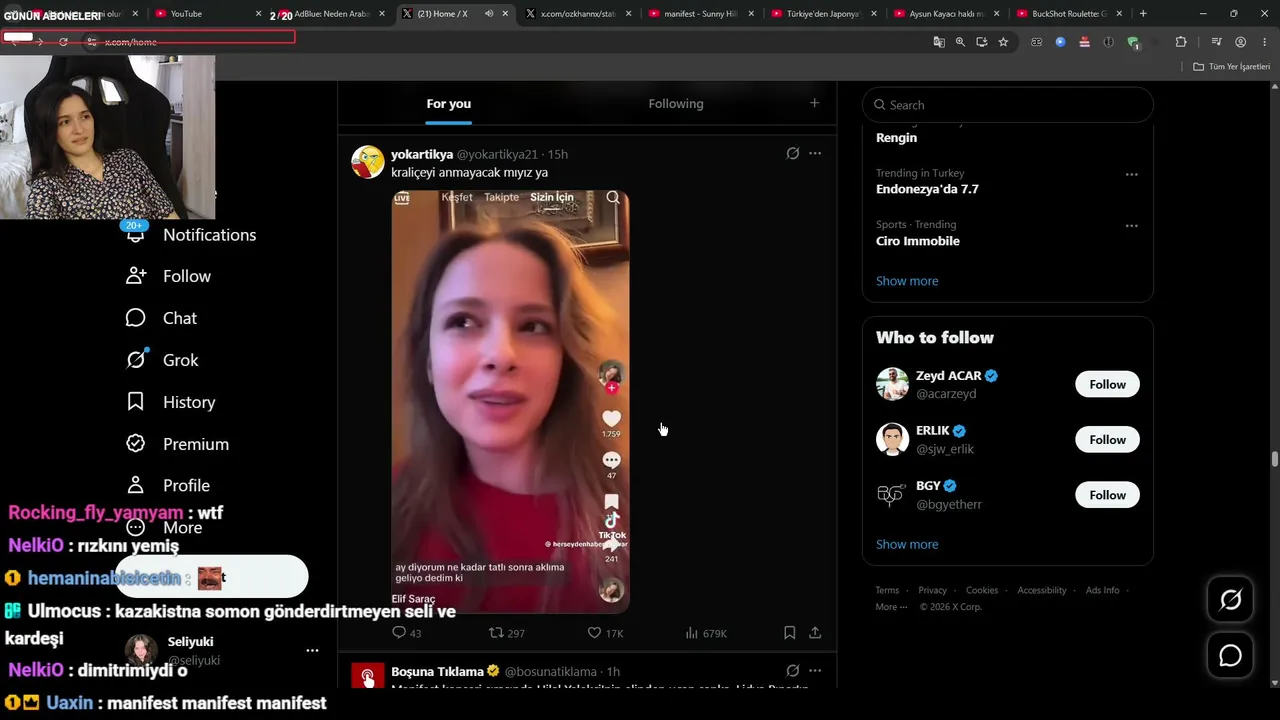The width and height of the screenshot is (1280, 720).
Task: Expand More in the X sidebar
Action: point(164,527)
